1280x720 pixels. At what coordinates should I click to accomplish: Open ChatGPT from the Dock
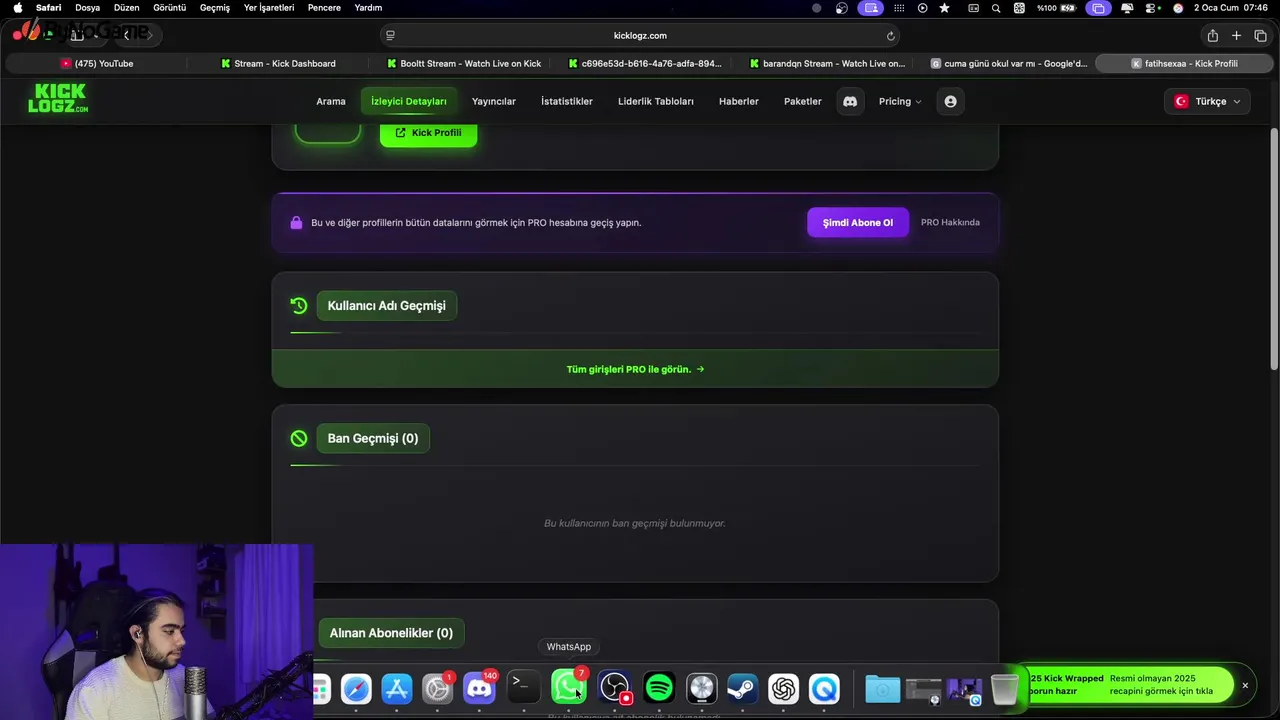(x=783, y=688)
